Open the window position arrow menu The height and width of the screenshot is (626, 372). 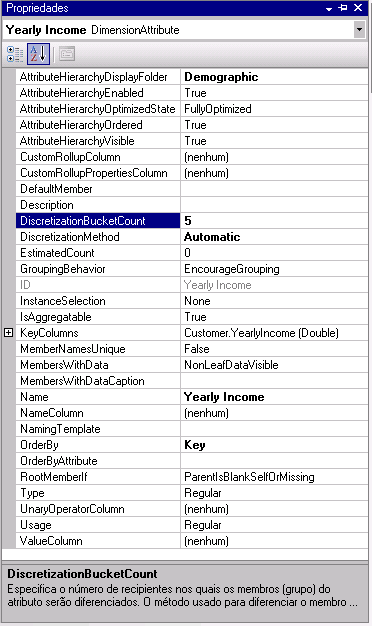coord(329,8)
